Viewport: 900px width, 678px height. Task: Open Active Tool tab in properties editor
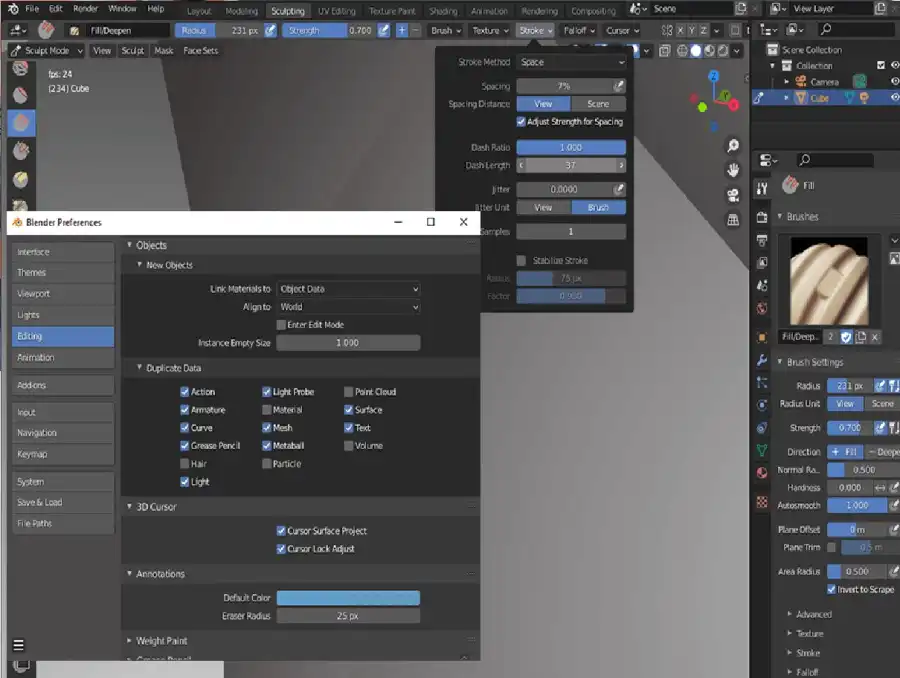tap(762, 187)
